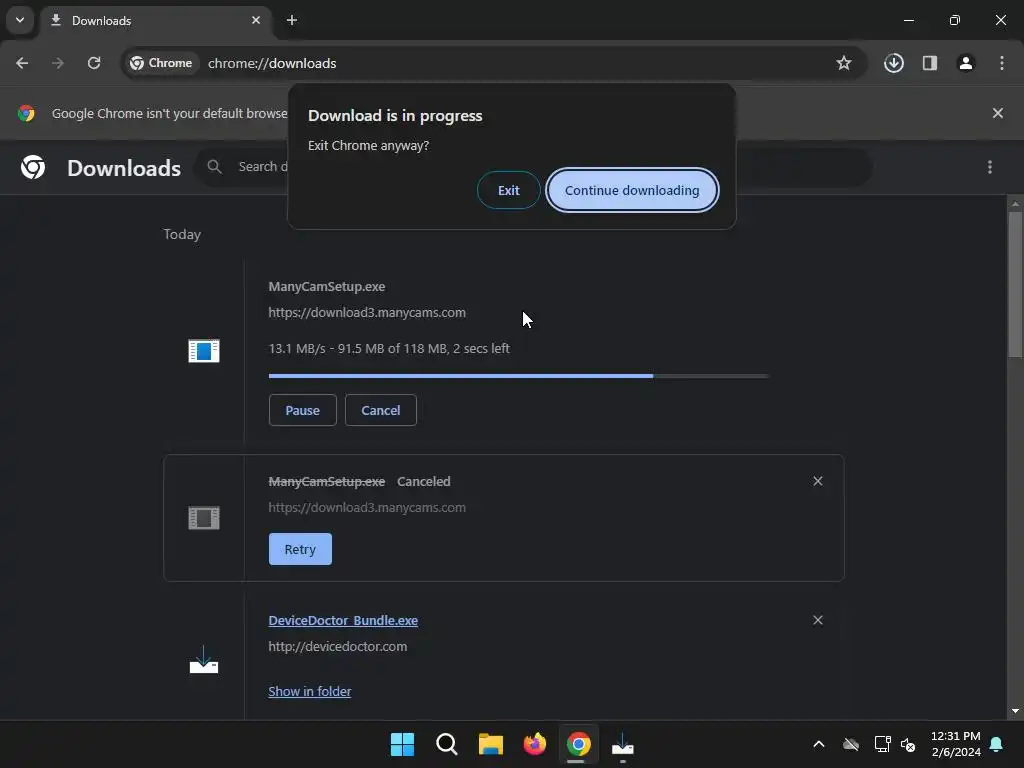Open the Chrome downloads bubble icon
The width and height of the screenshot is (1024, 768).
[893, 63]
